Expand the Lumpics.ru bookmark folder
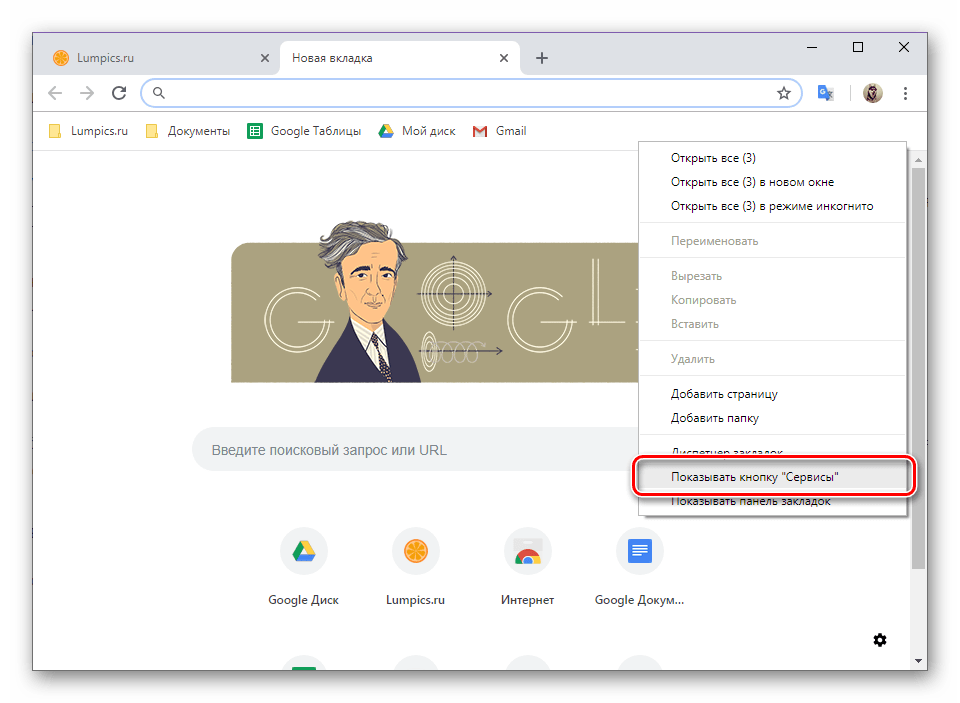Screen dimensions: 960x703 (x=88, y=131)
